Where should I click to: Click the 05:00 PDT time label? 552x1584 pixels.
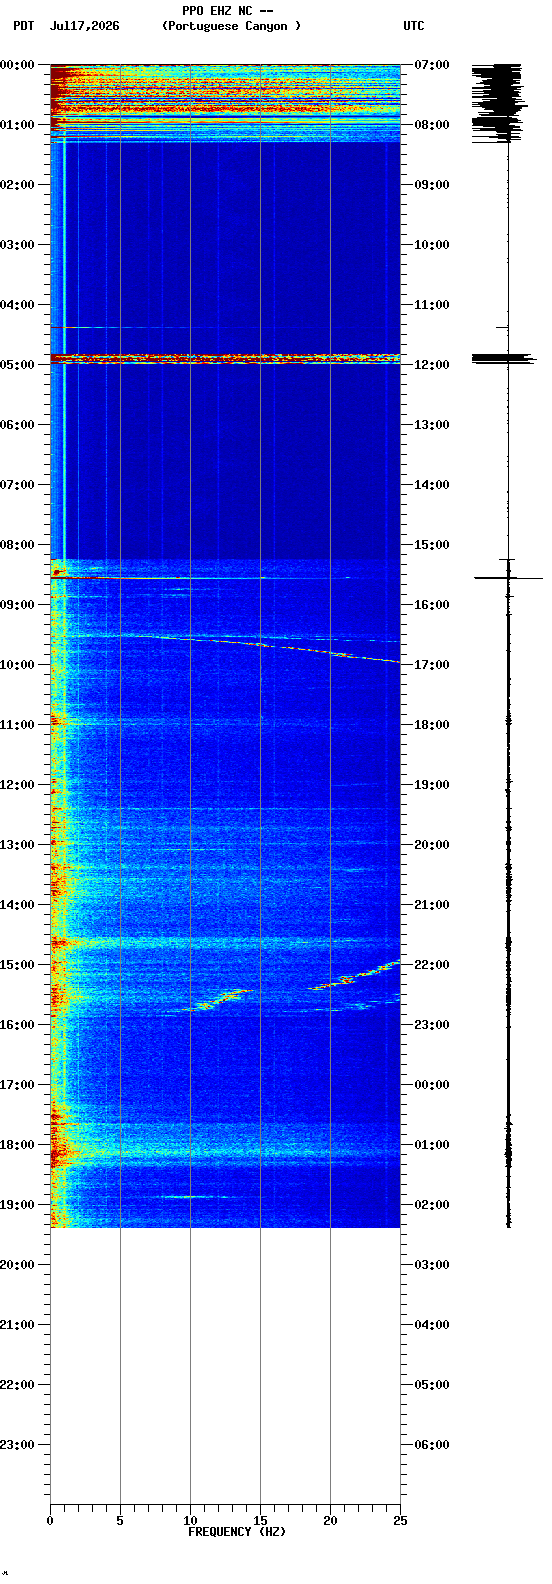coord(17,364)
